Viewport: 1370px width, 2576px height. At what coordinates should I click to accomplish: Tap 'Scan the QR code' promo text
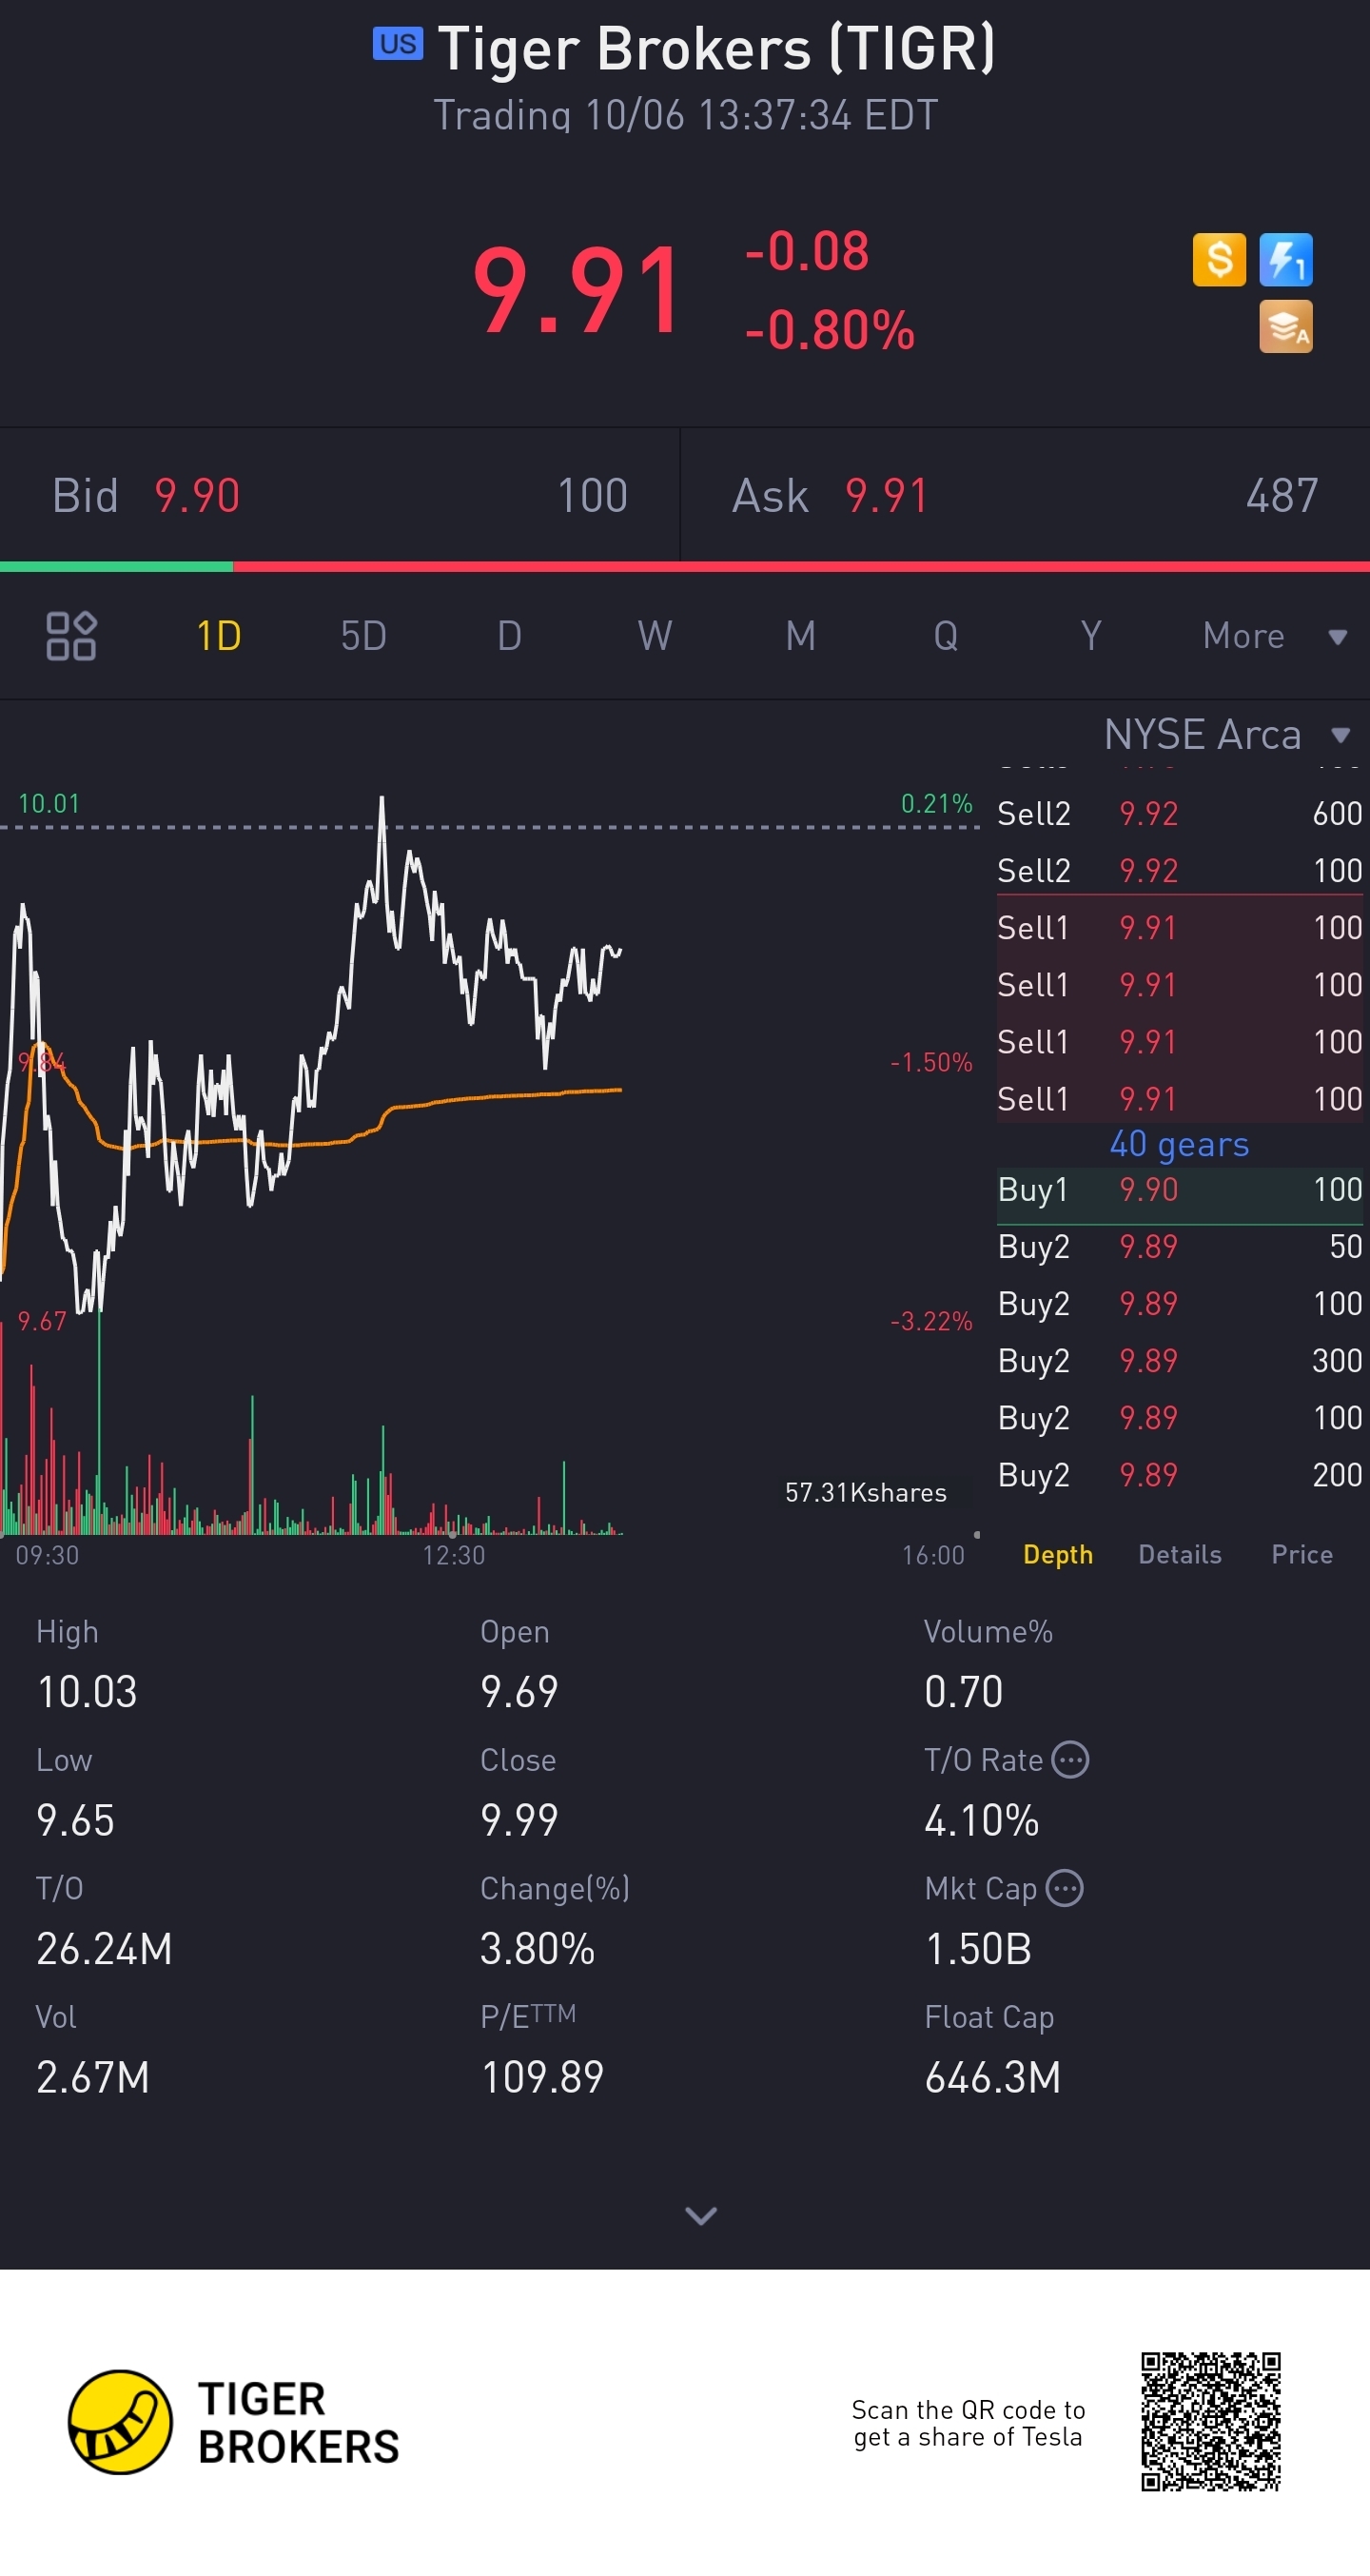click(968, 2423)
